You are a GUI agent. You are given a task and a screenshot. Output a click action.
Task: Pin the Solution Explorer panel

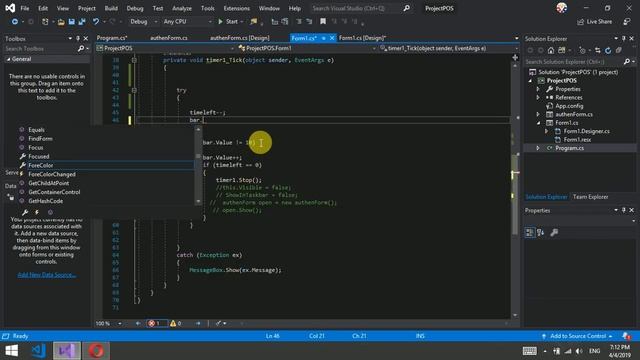624,38
